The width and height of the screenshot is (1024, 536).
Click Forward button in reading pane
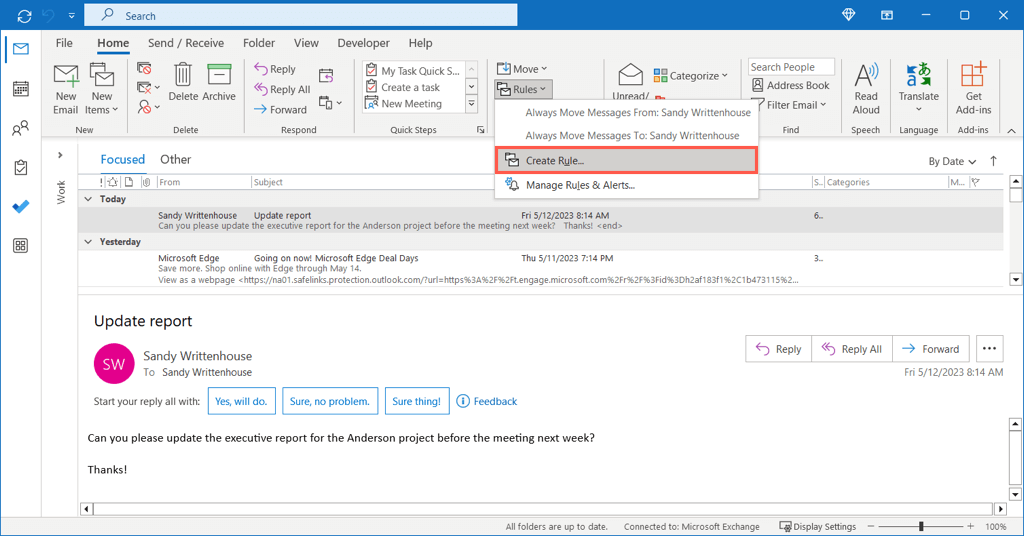pos(931,349)
